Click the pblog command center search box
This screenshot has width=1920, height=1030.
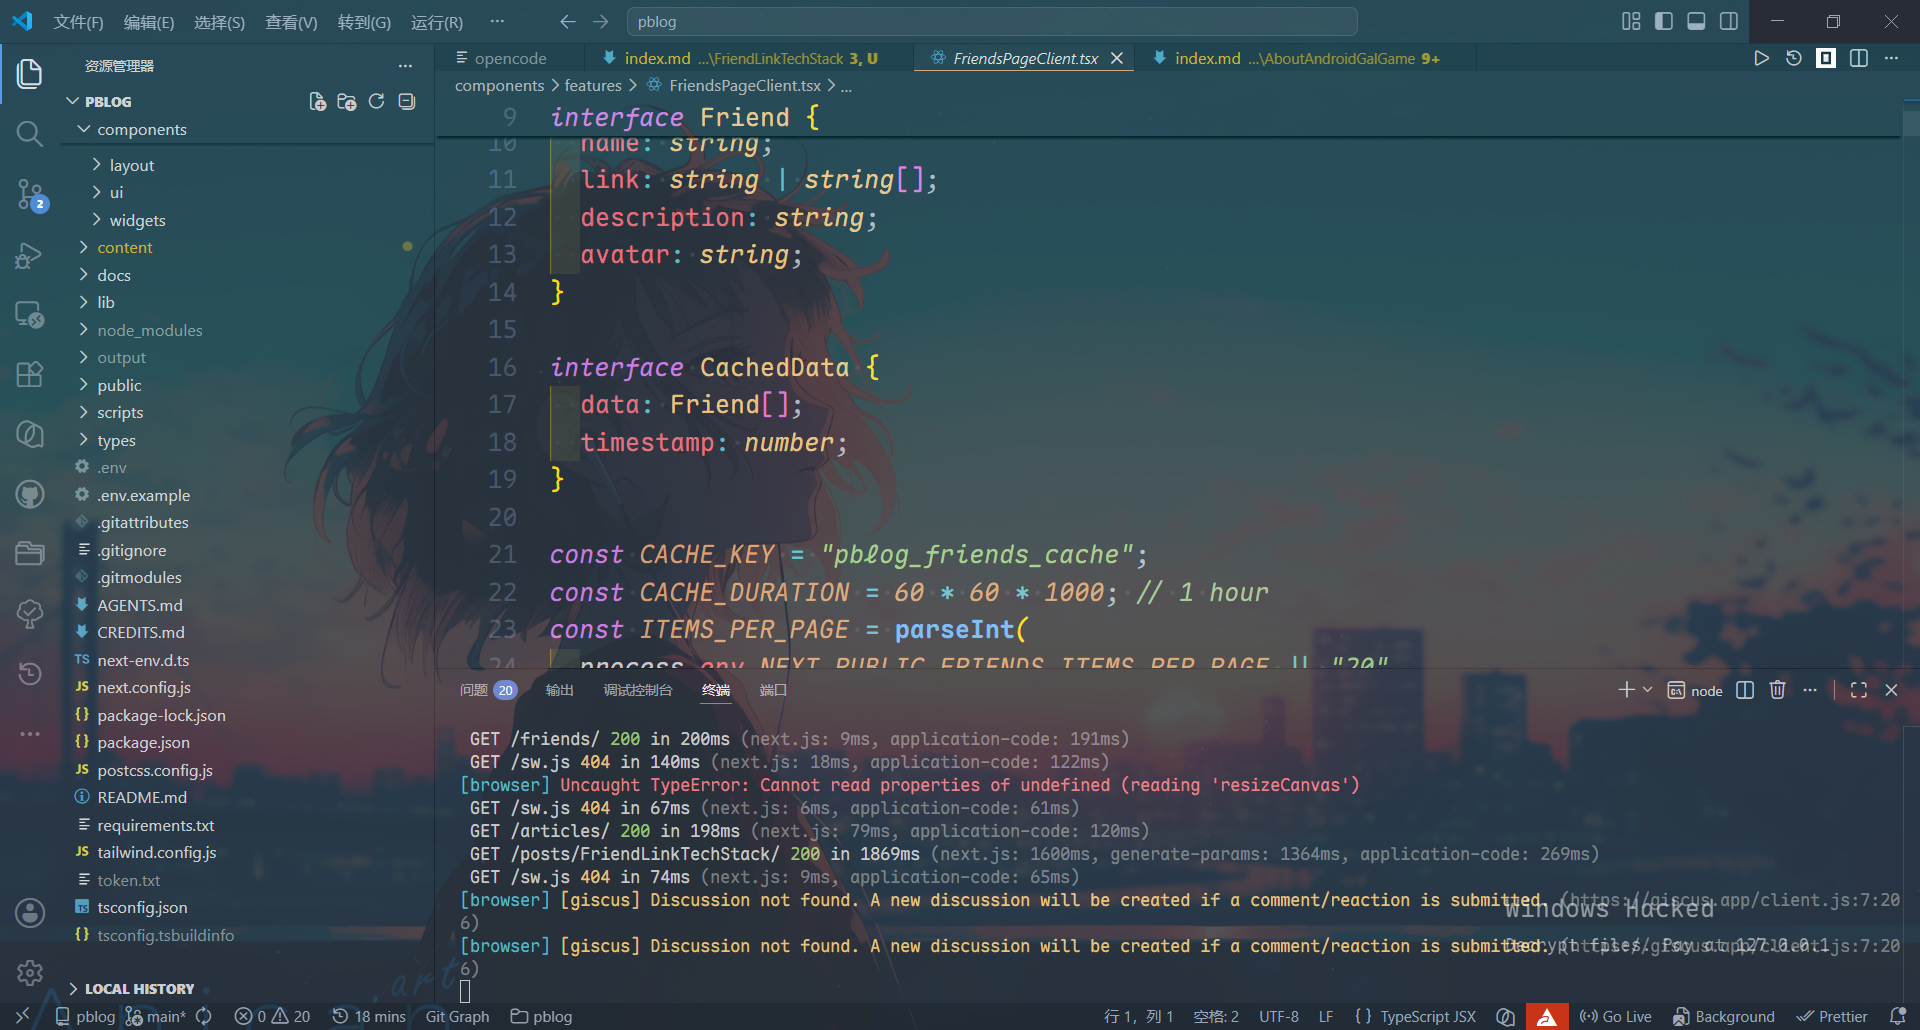[991, 21]
